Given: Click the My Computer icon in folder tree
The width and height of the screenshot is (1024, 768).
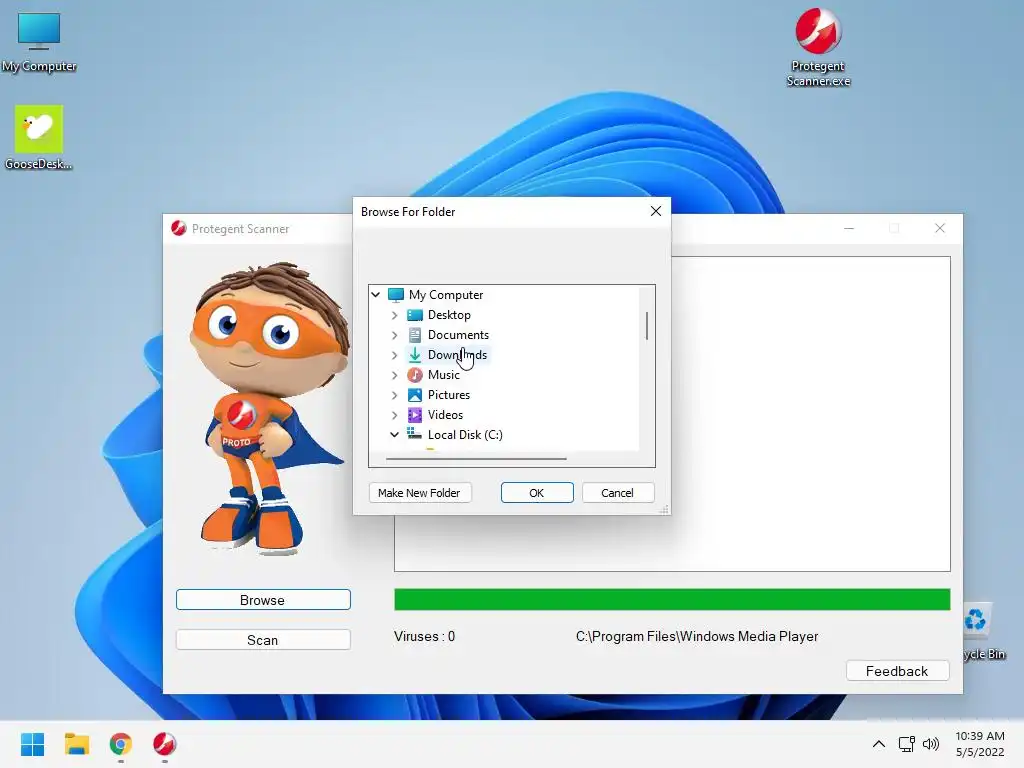Looking at the screenshot, I should click(x=396, y=295).
